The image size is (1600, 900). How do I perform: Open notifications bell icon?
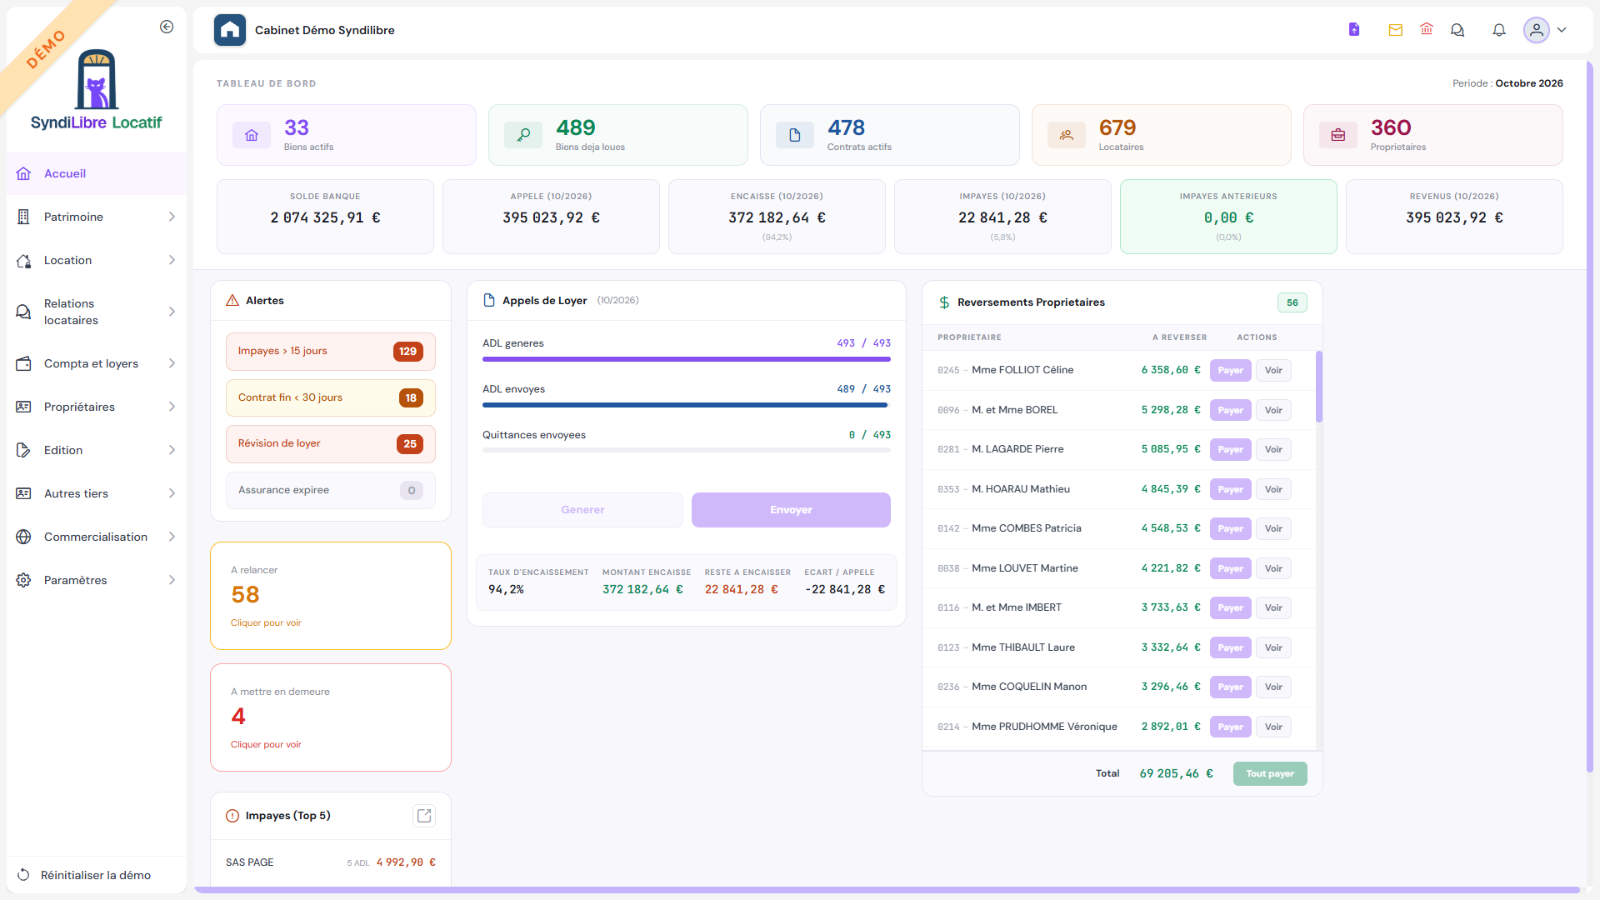(1499, 30)
